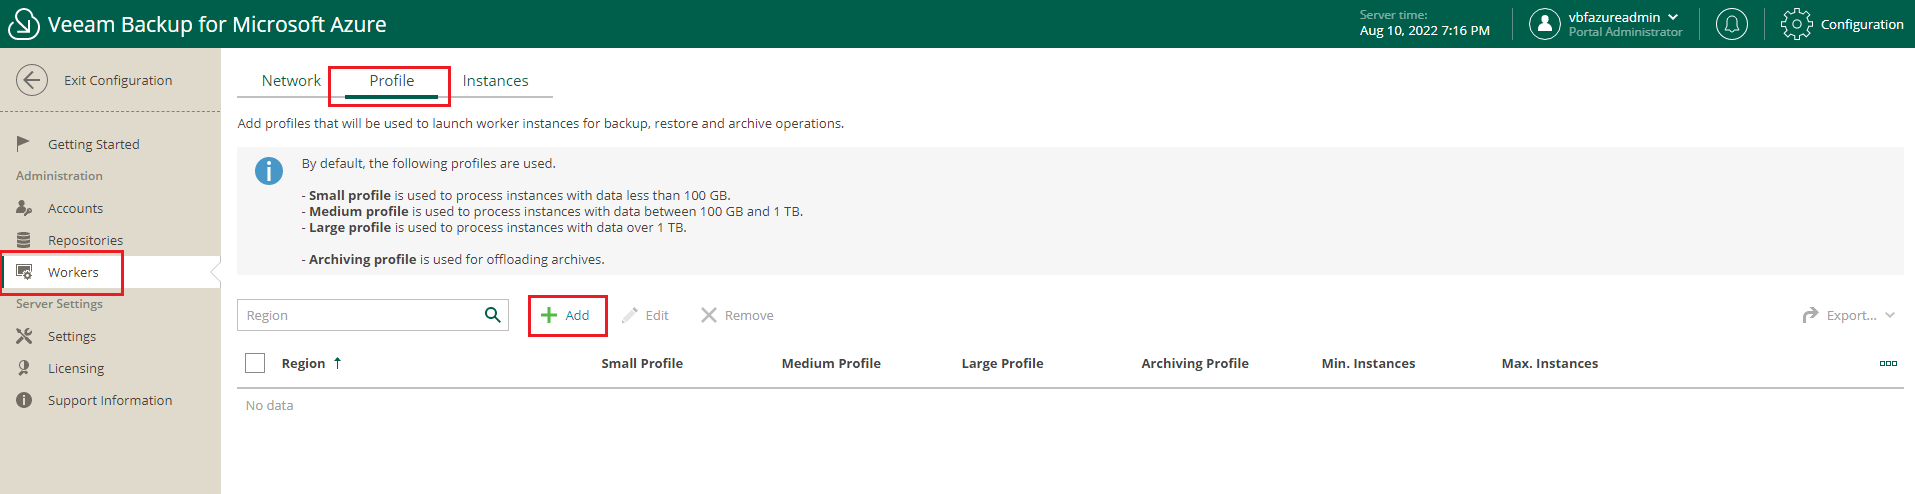The height and width of the screenshot is (494, 1915).
Task: Open Getting Started in sidebar
Action: [x=94, y=144]
